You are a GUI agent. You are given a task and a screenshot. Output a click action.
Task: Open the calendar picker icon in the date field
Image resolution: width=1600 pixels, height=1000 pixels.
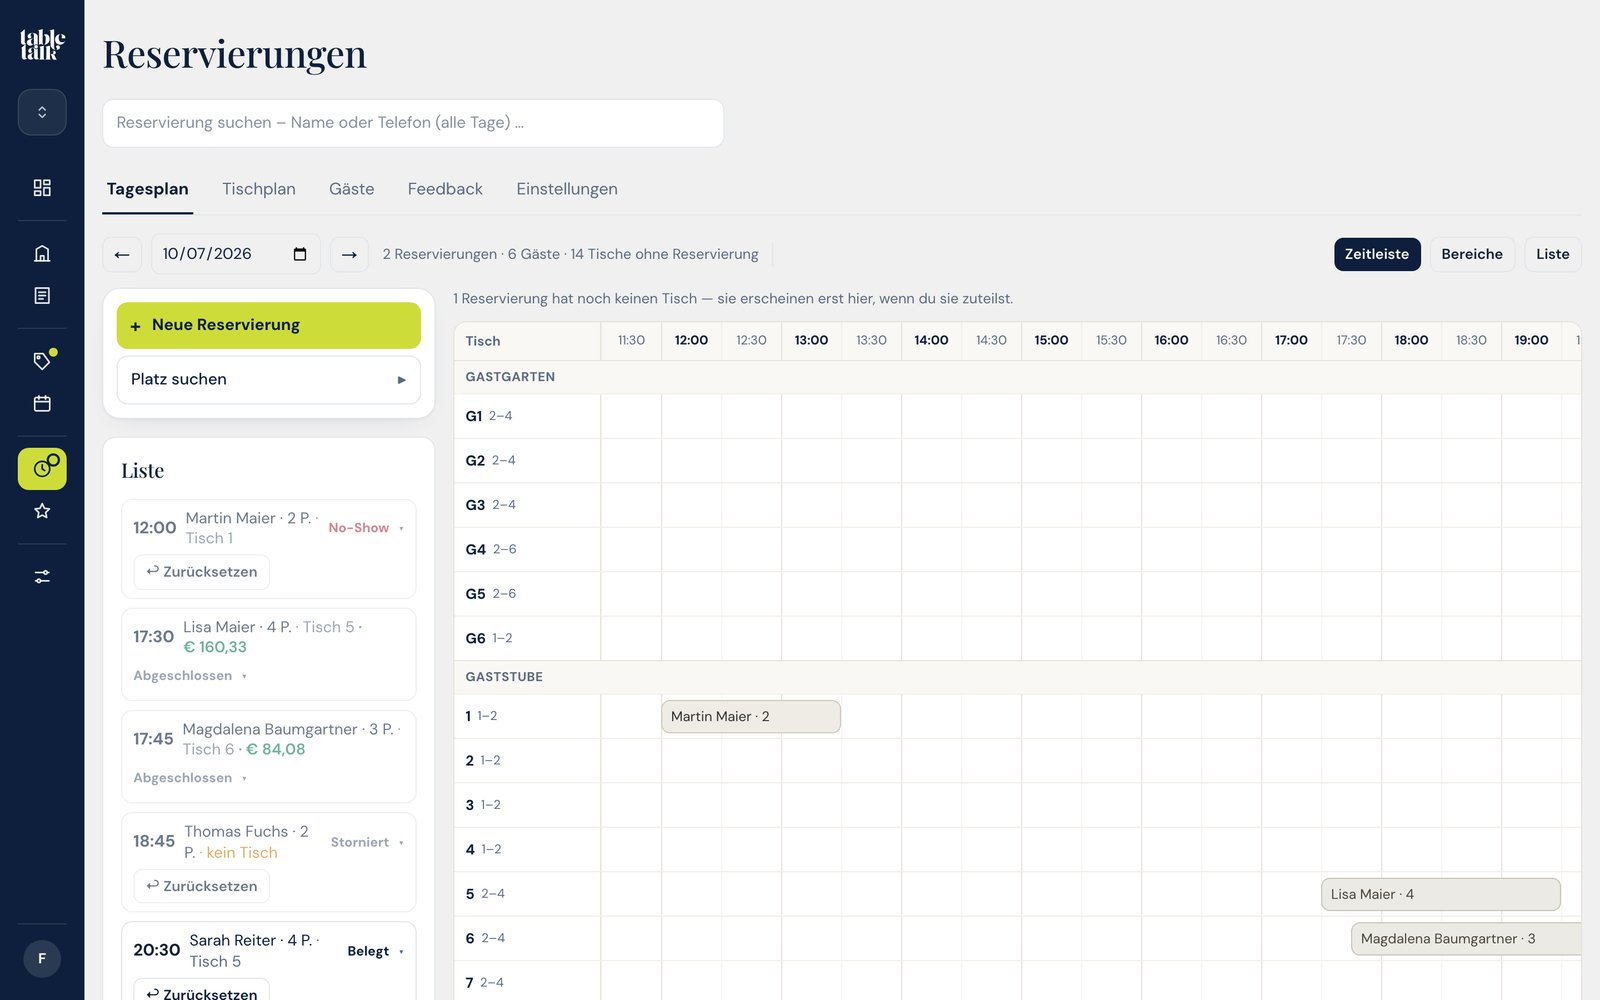coord(300,254)
